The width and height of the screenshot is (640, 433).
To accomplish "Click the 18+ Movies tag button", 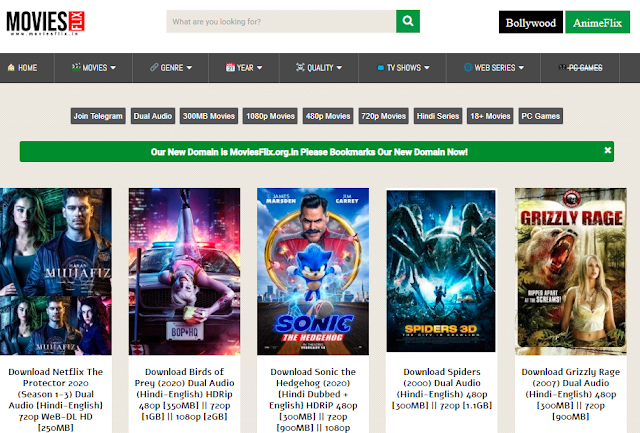I will pyautogui.click(x=490, y=116).
